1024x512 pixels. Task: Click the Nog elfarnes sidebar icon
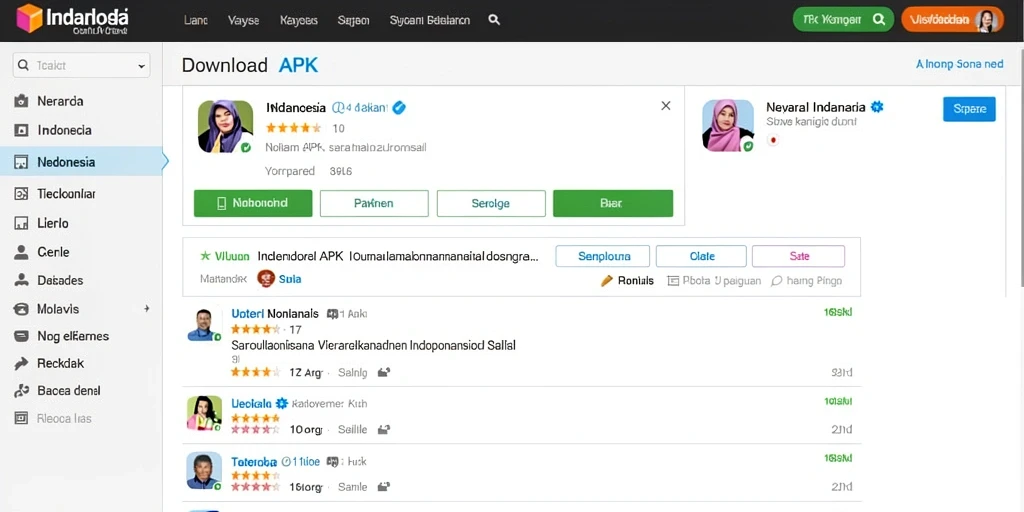(x=22, y=336)
